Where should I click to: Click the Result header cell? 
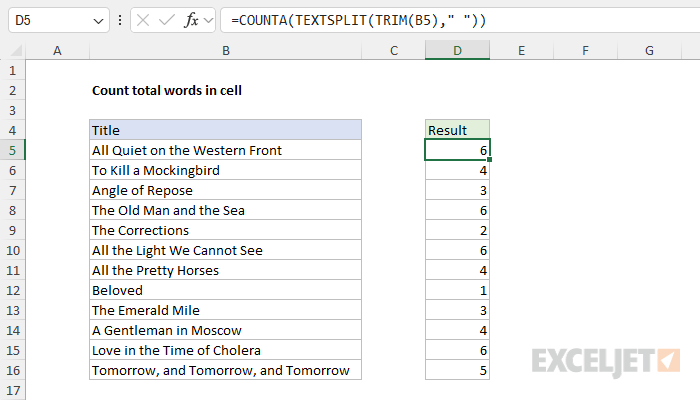click(457, 130)
